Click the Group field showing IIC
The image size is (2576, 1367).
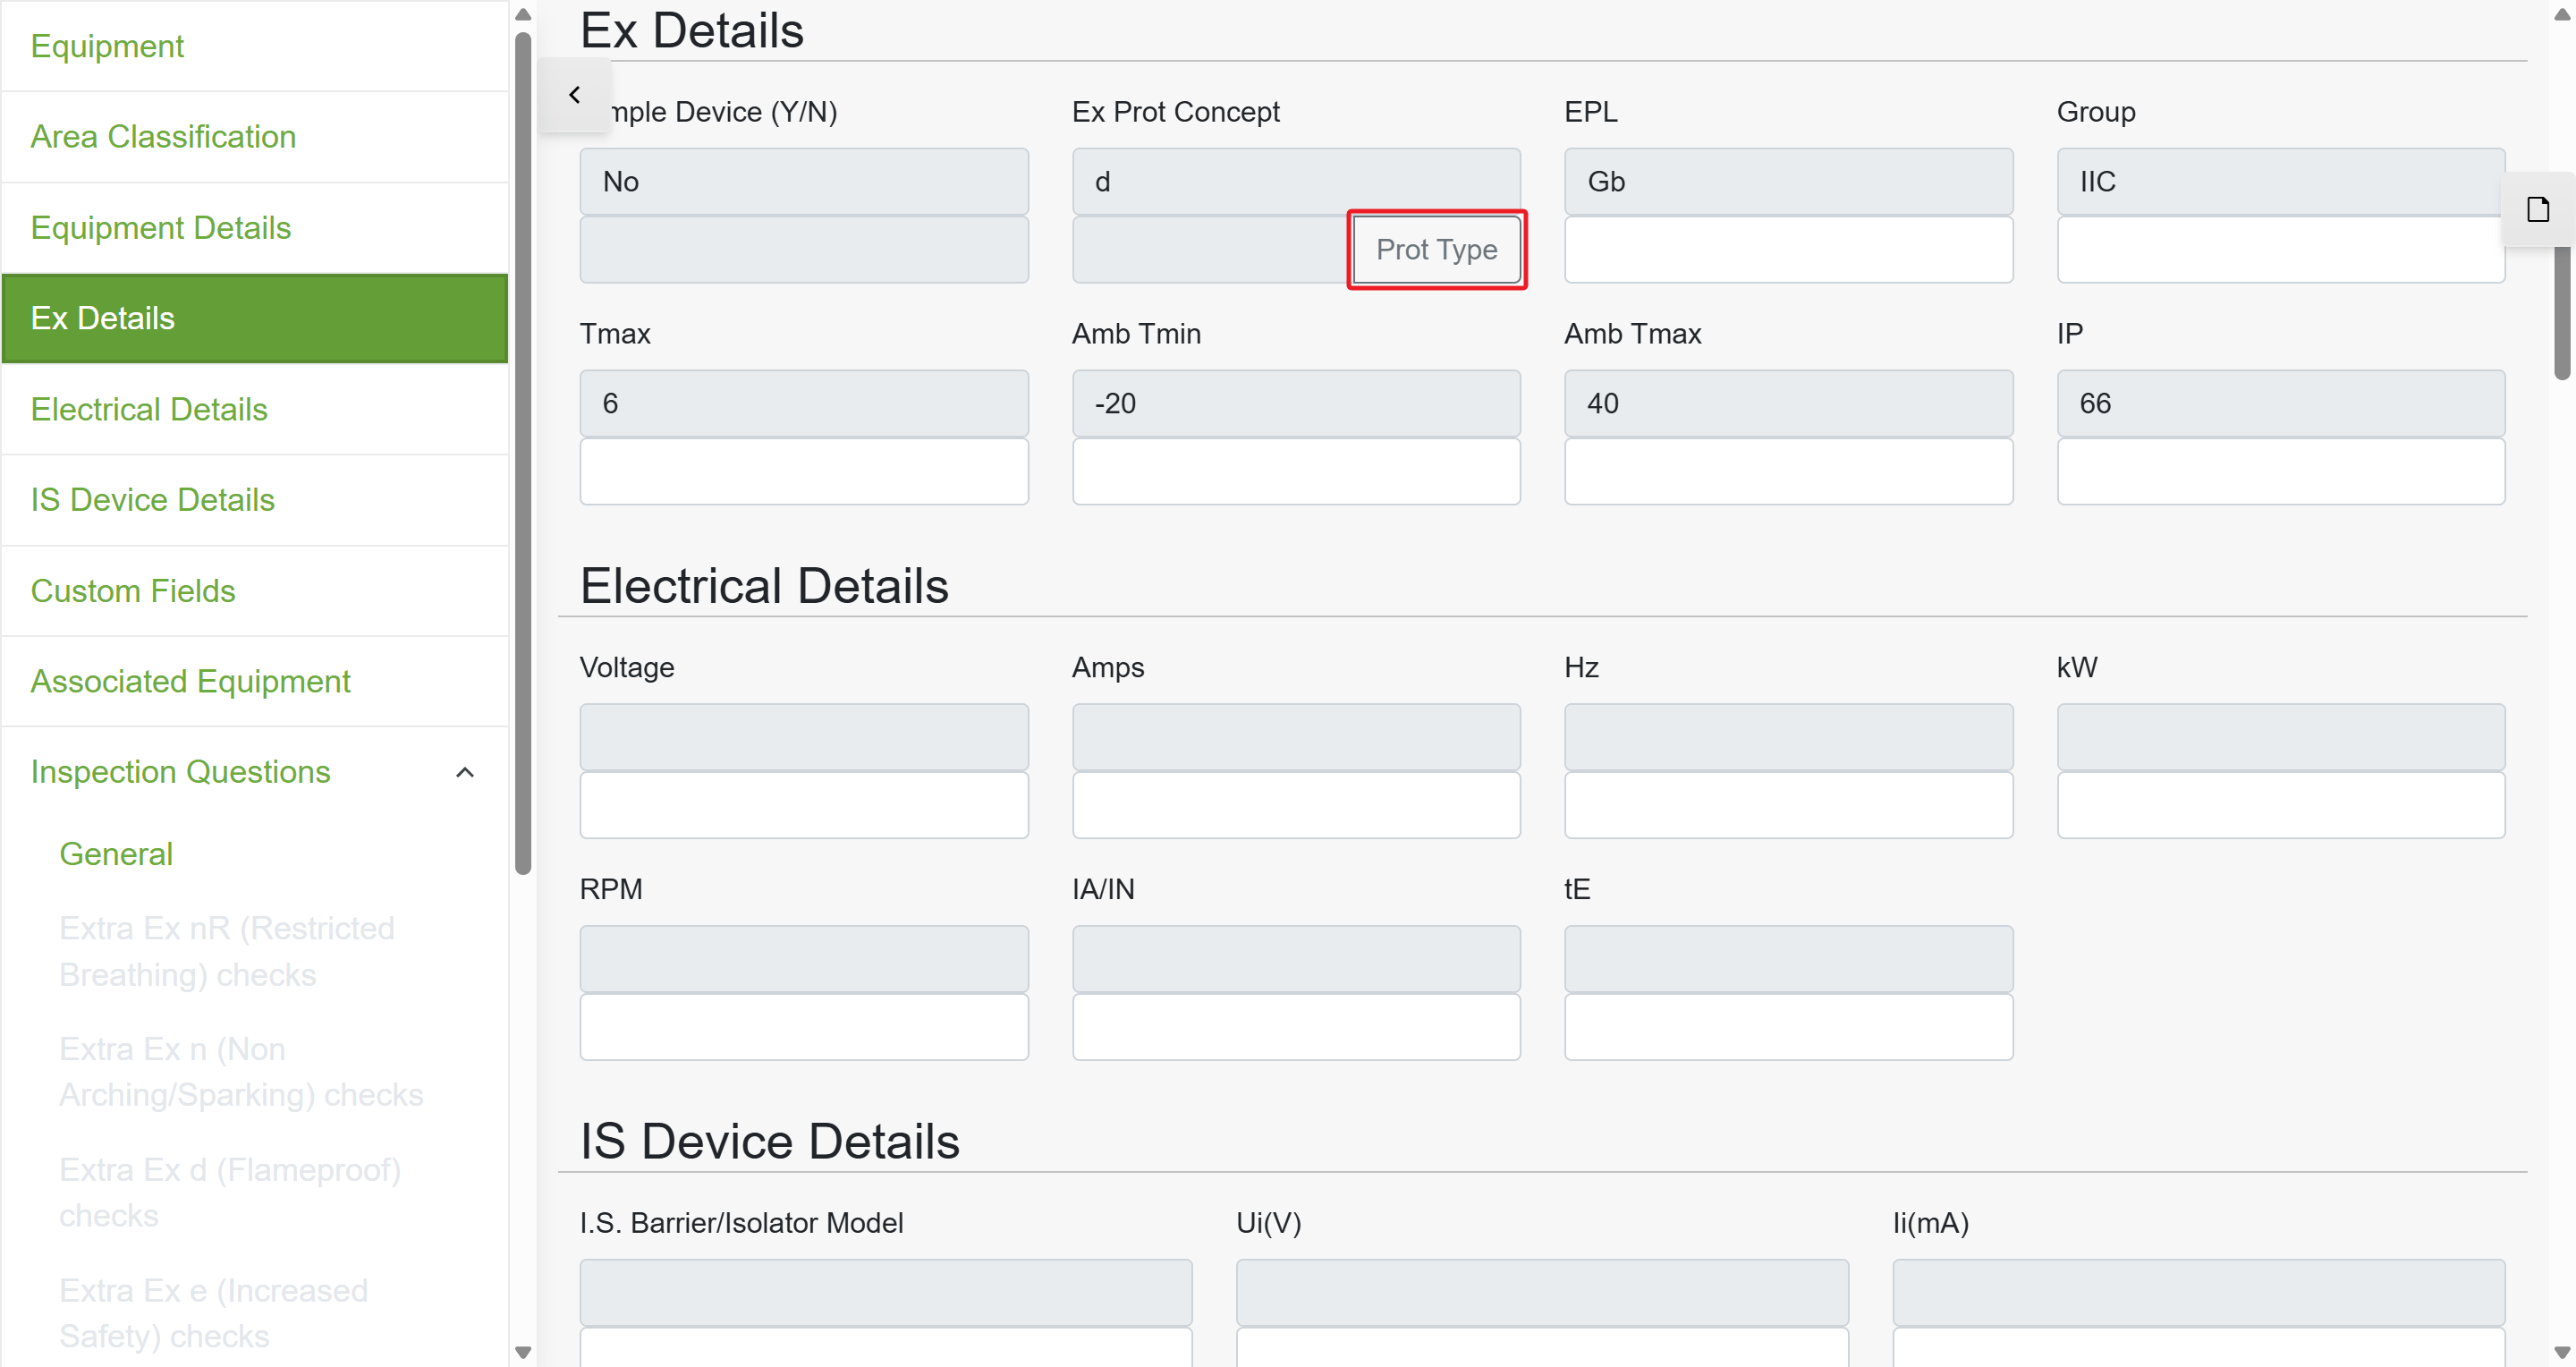point(2281,181)
